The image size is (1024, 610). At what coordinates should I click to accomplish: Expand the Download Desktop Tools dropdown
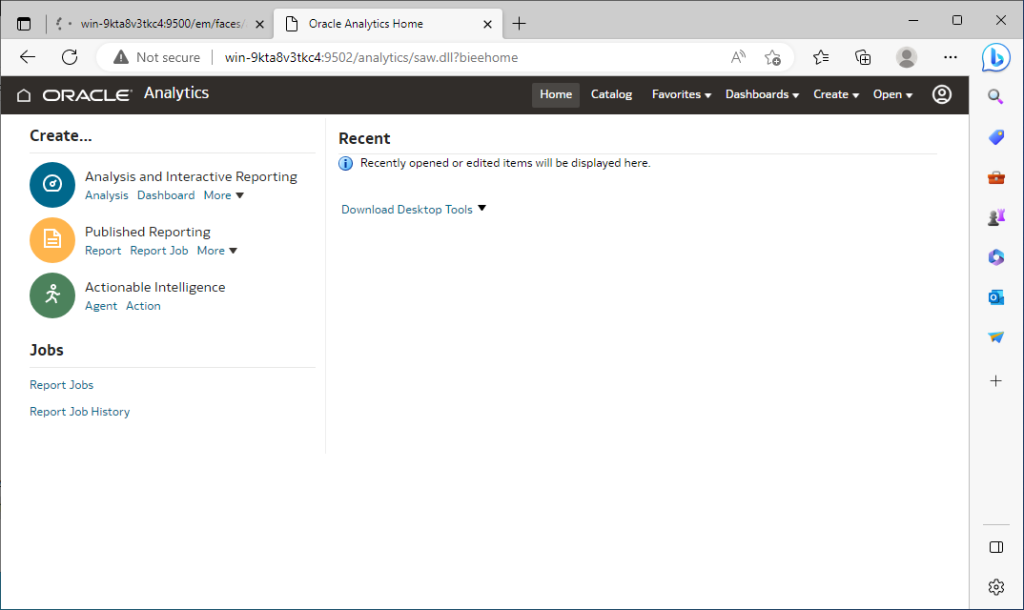(413, 209)
